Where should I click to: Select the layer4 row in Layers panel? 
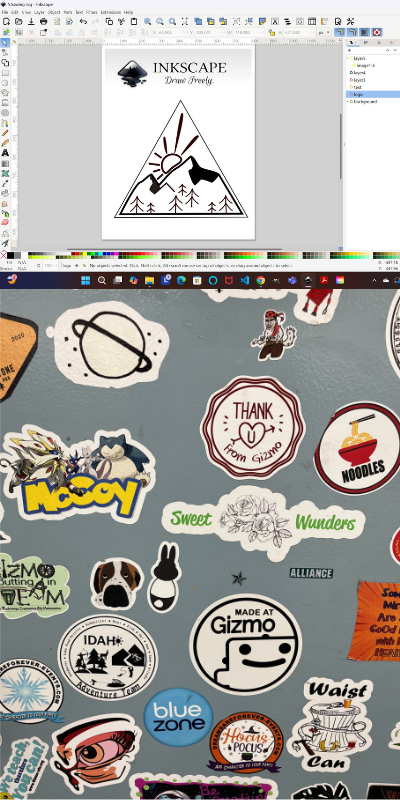tap(372, 72)
